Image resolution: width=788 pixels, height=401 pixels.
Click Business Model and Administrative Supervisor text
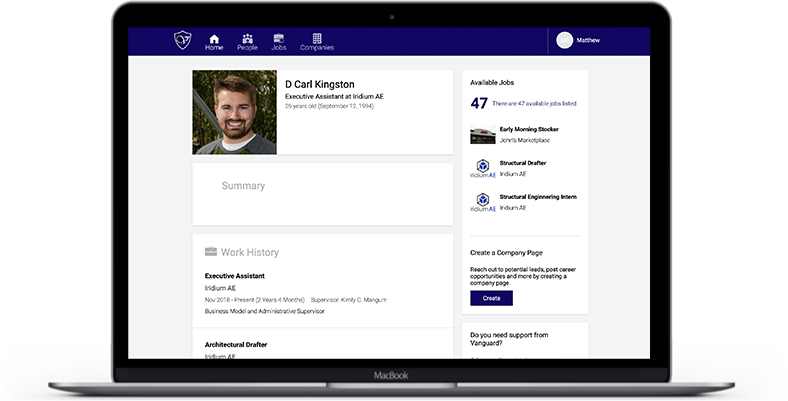click(x=264, y=312)
